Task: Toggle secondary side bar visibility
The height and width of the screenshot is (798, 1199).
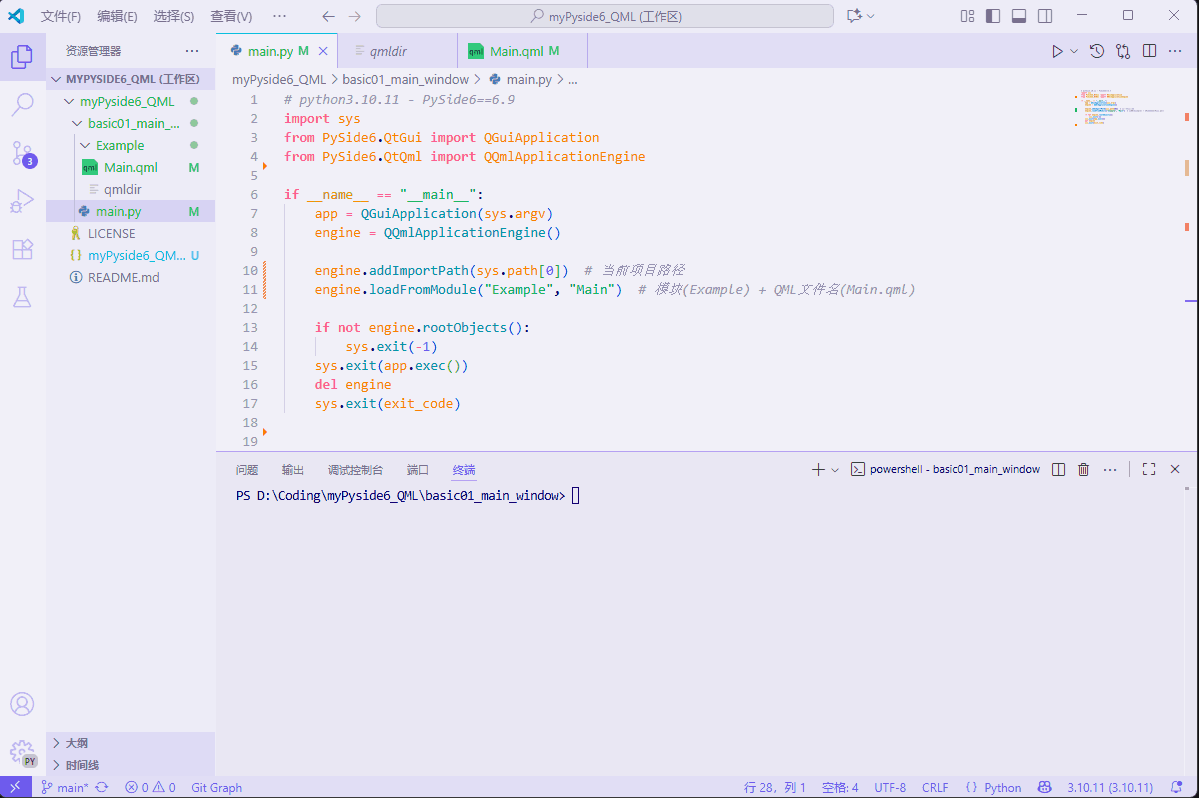Action: (1045, 16)
